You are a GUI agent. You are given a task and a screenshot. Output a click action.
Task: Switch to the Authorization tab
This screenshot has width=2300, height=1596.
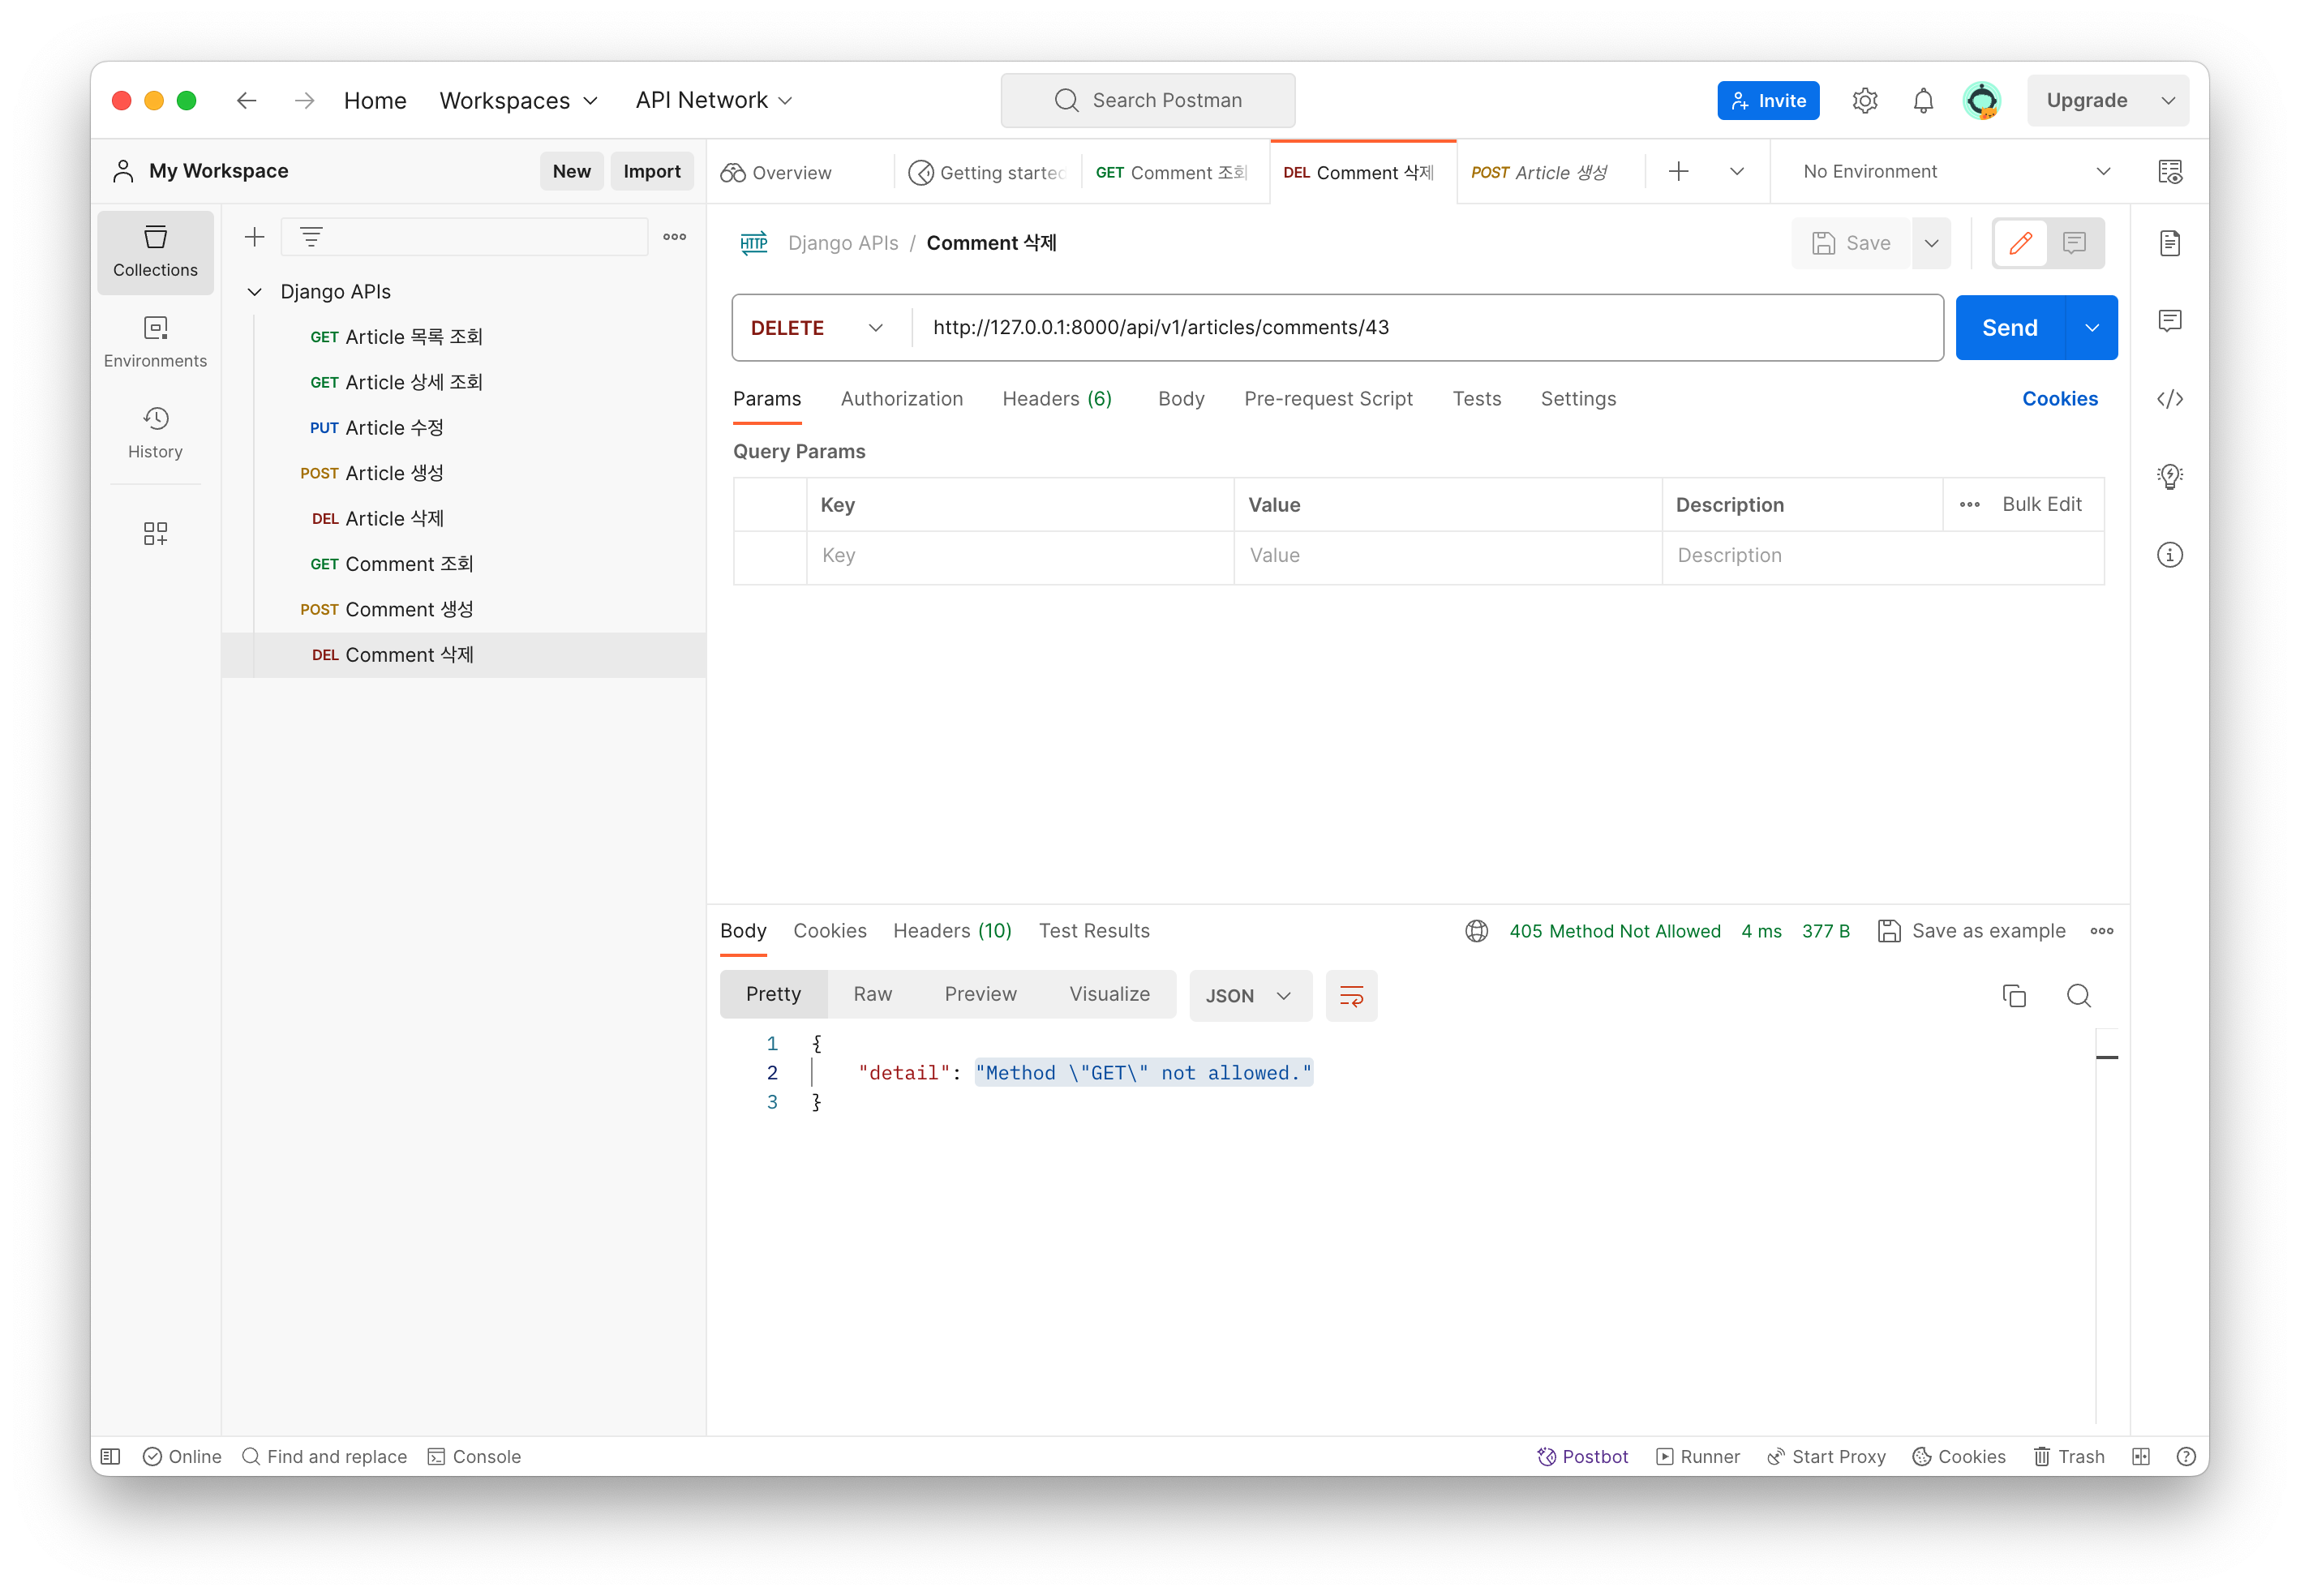901,399
